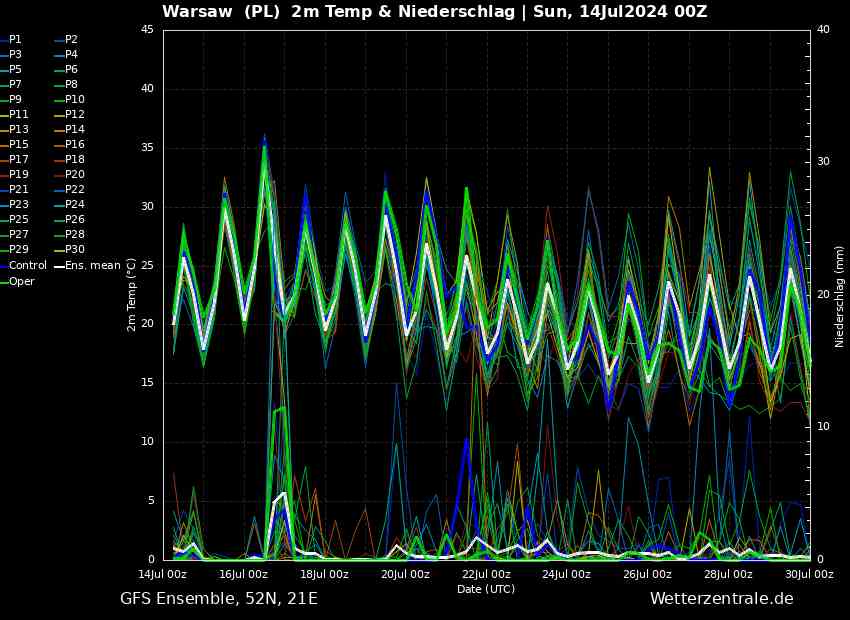This screenshot has width=850, height=620.
Task: Click the "14Jul 00z" date tick label
Action: coord(164,574)
